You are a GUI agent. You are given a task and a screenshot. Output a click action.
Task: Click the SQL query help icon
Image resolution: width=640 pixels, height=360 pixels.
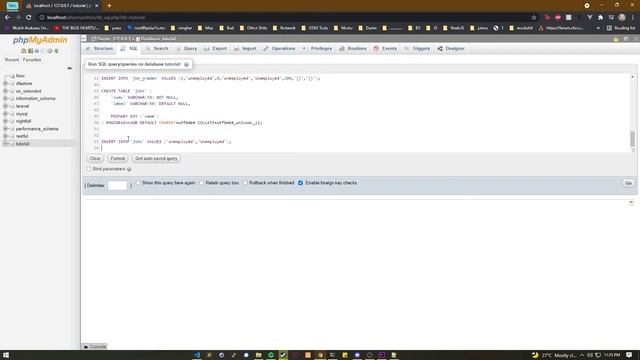(x=187, y=64)
